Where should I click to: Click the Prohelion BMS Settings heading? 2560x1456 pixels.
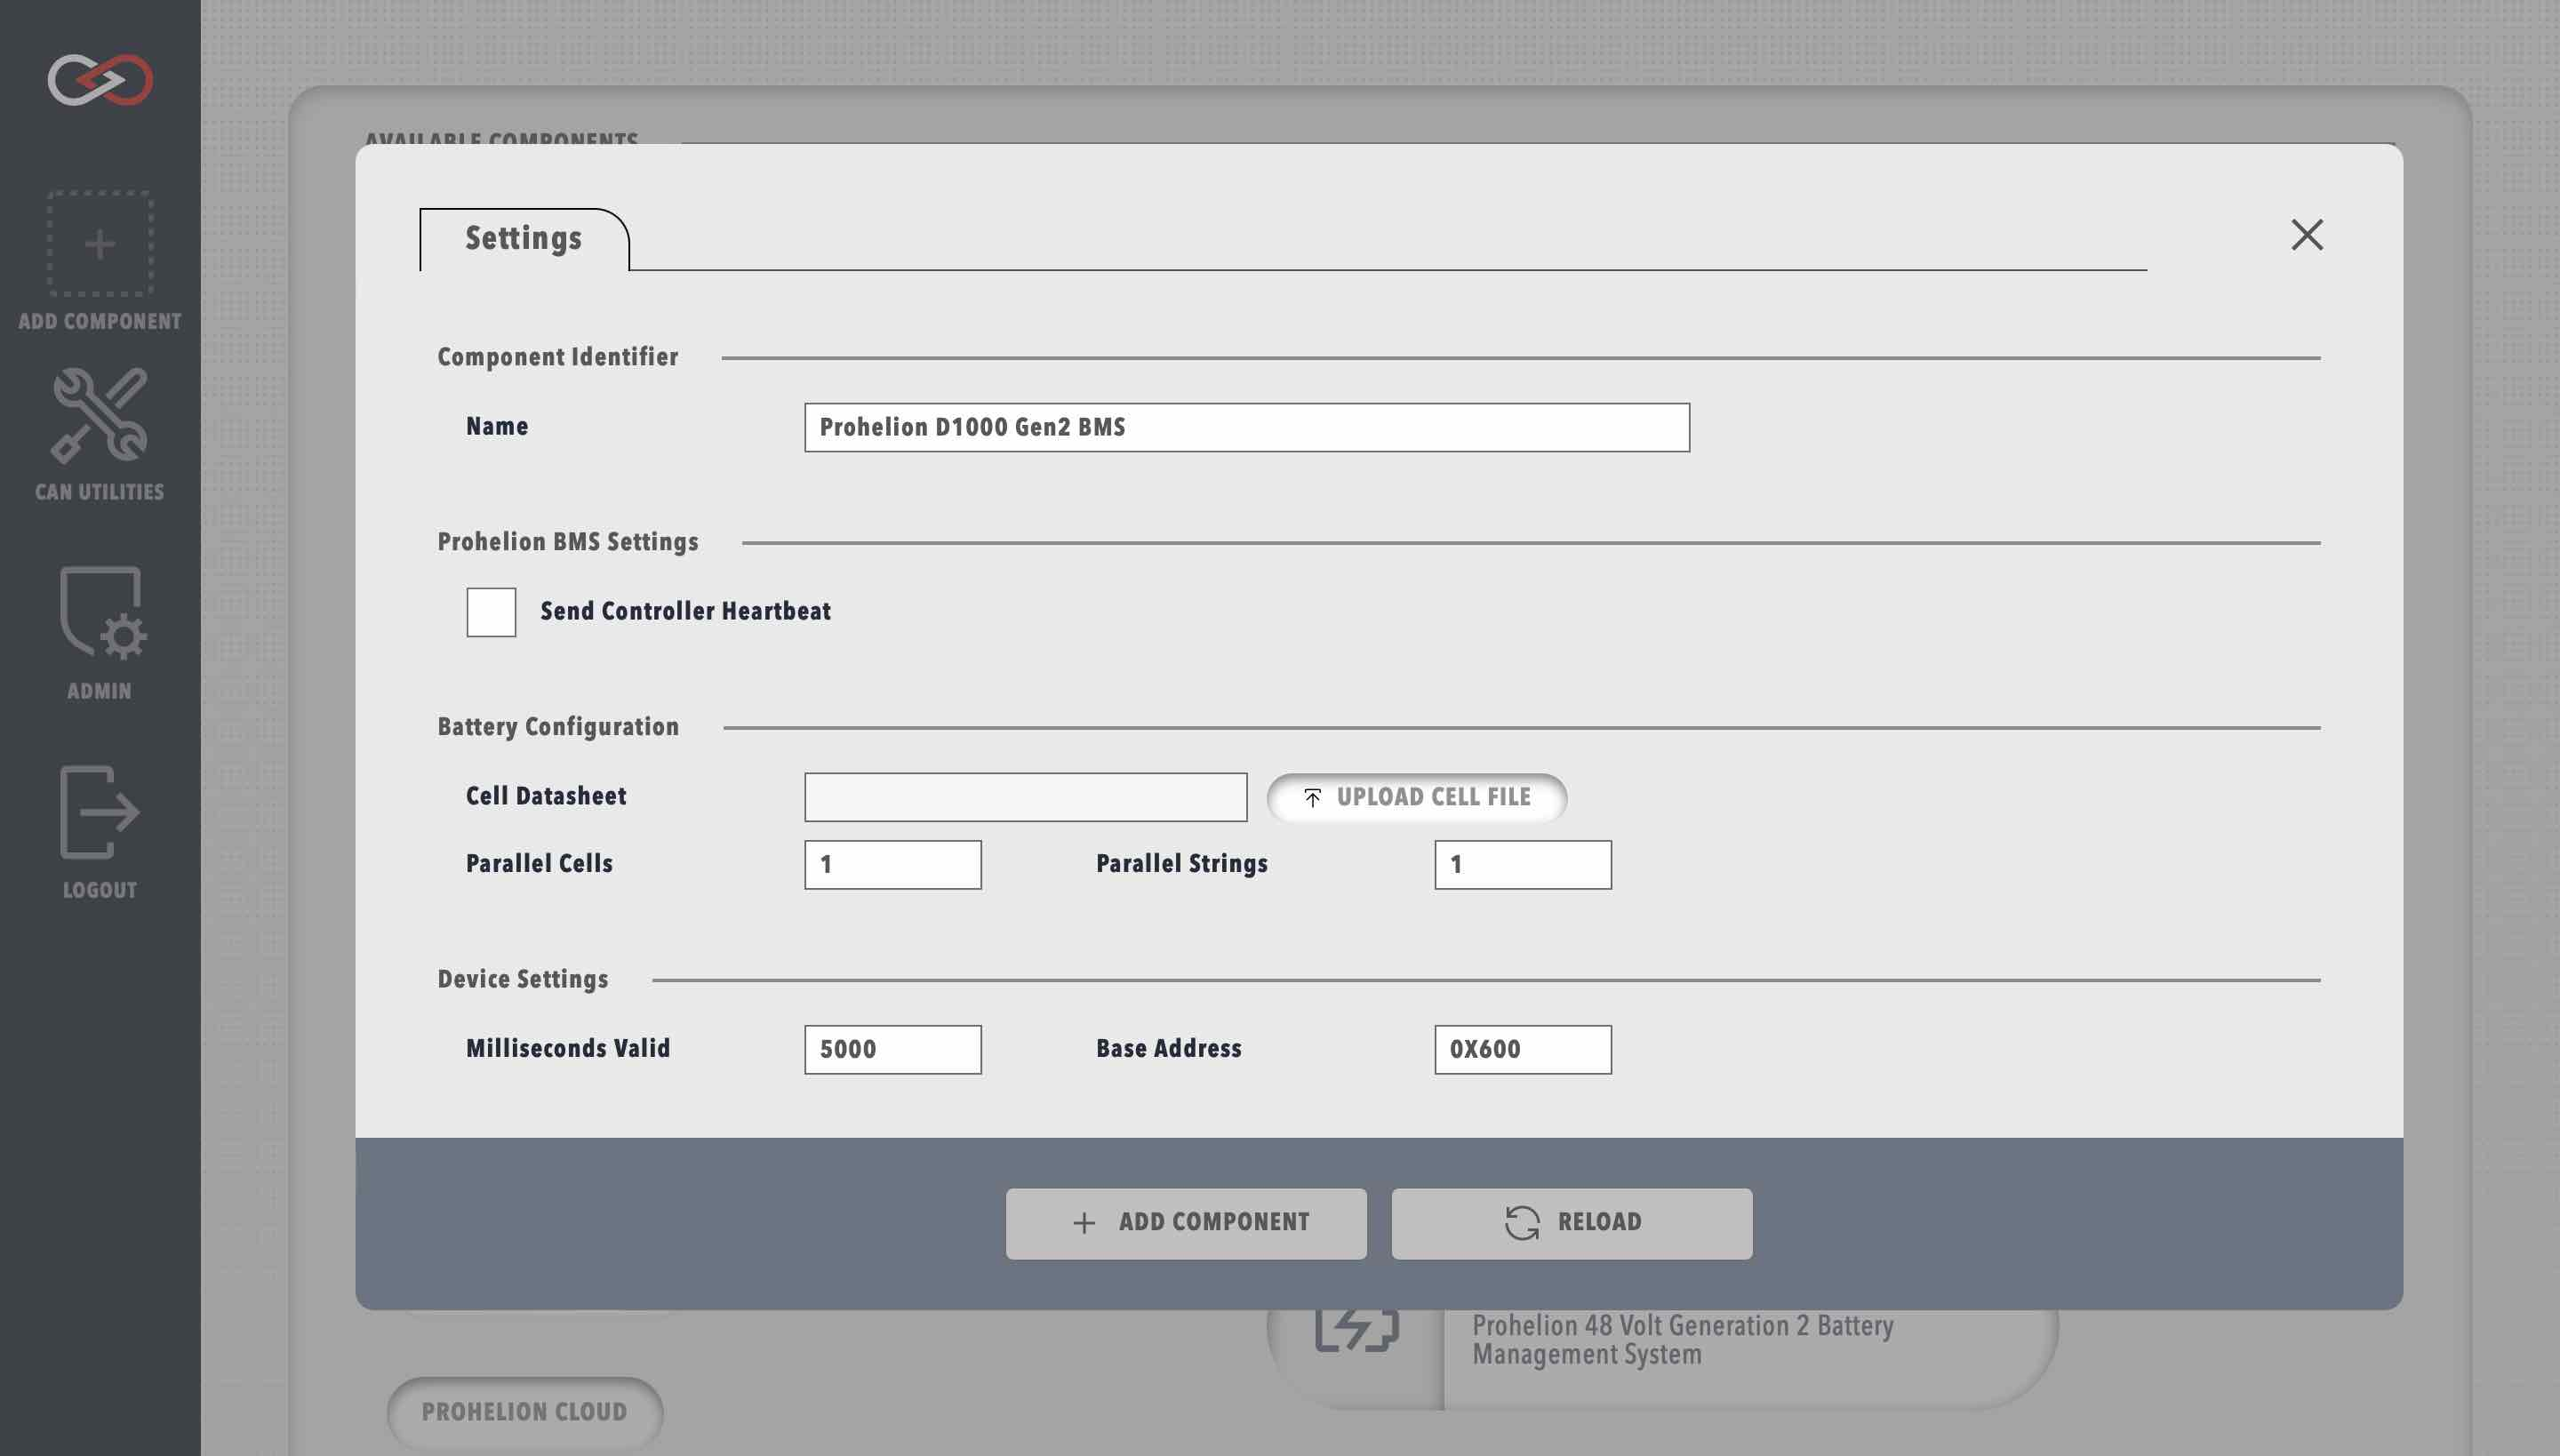click(568, 542)
